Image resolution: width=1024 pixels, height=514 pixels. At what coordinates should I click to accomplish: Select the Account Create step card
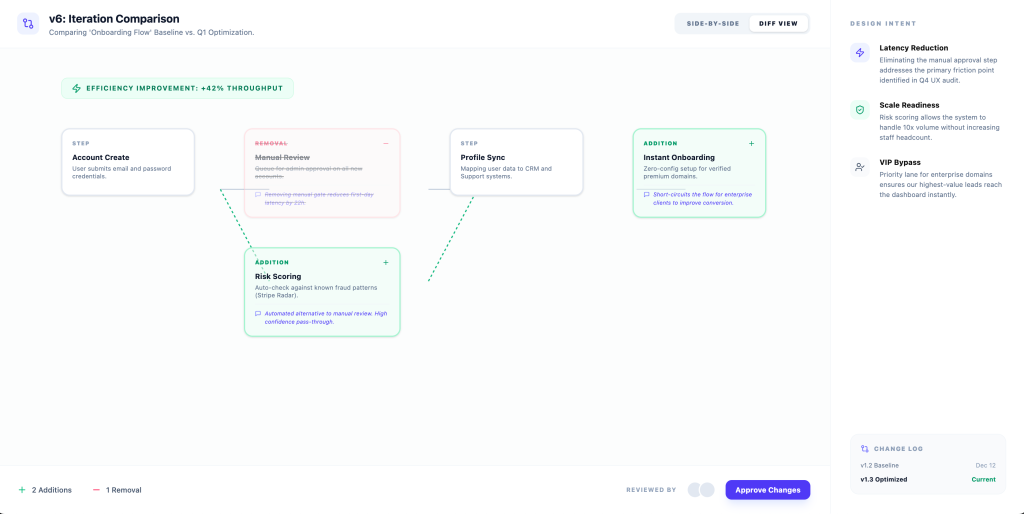128,162
